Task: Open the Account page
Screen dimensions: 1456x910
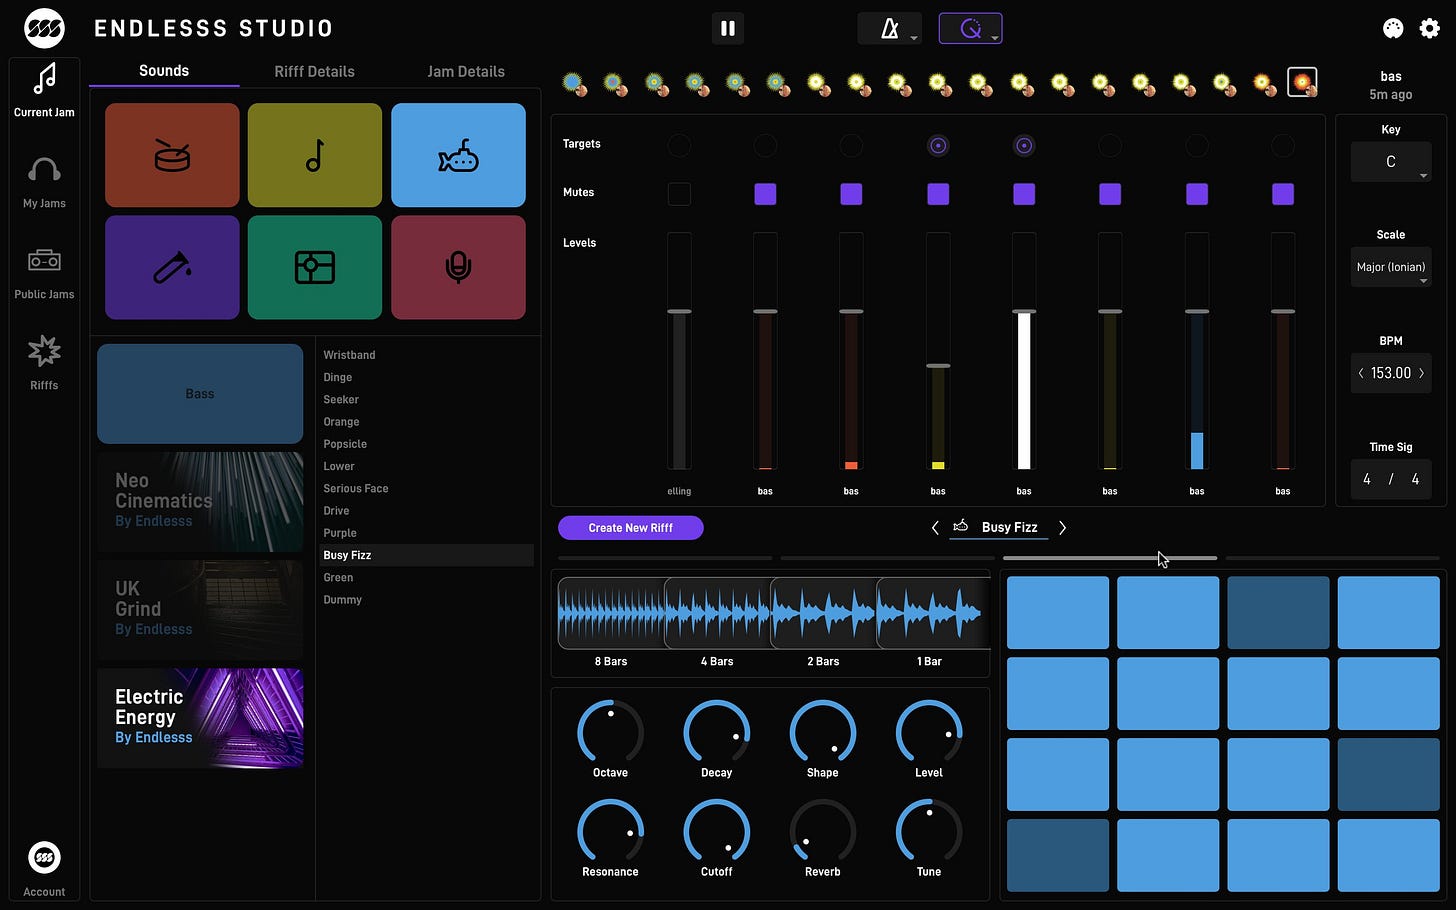Action: point(44,869)
